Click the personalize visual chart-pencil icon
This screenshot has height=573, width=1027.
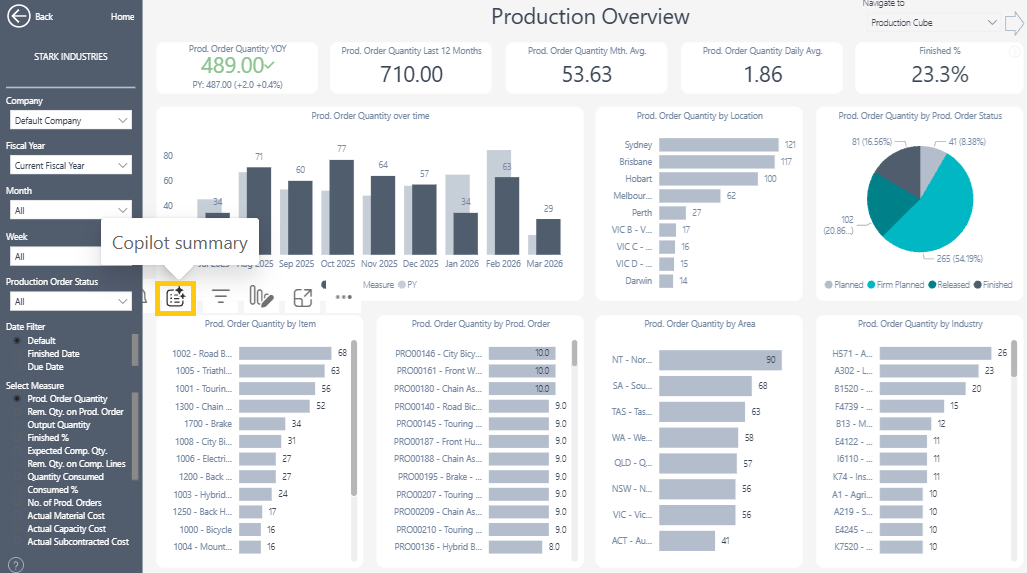[261, 297]
